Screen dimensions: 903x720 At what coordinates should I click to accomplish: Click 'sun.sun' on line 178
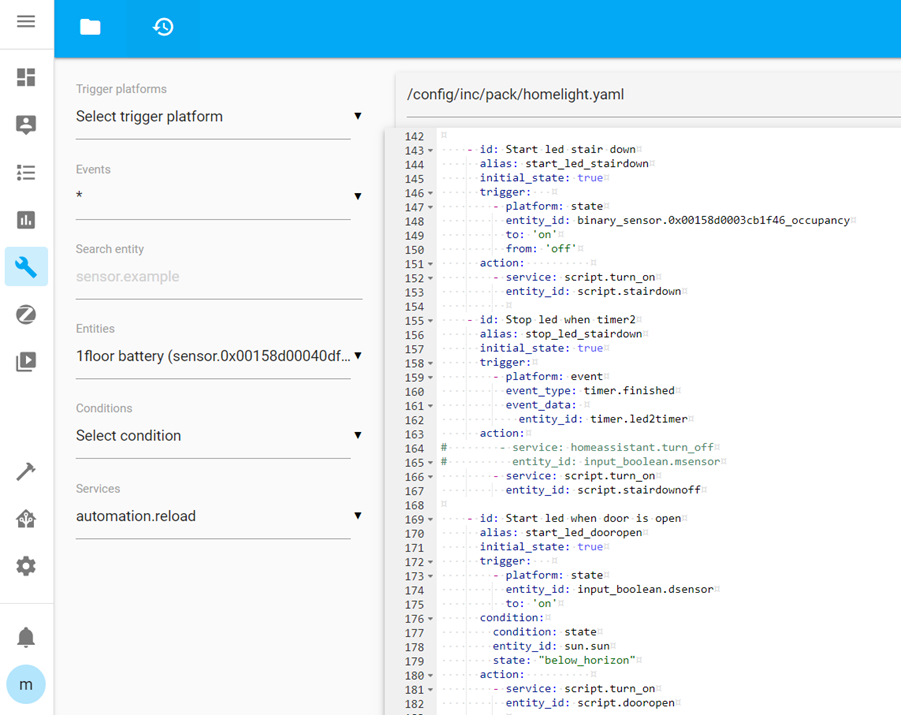pos(587,646)
